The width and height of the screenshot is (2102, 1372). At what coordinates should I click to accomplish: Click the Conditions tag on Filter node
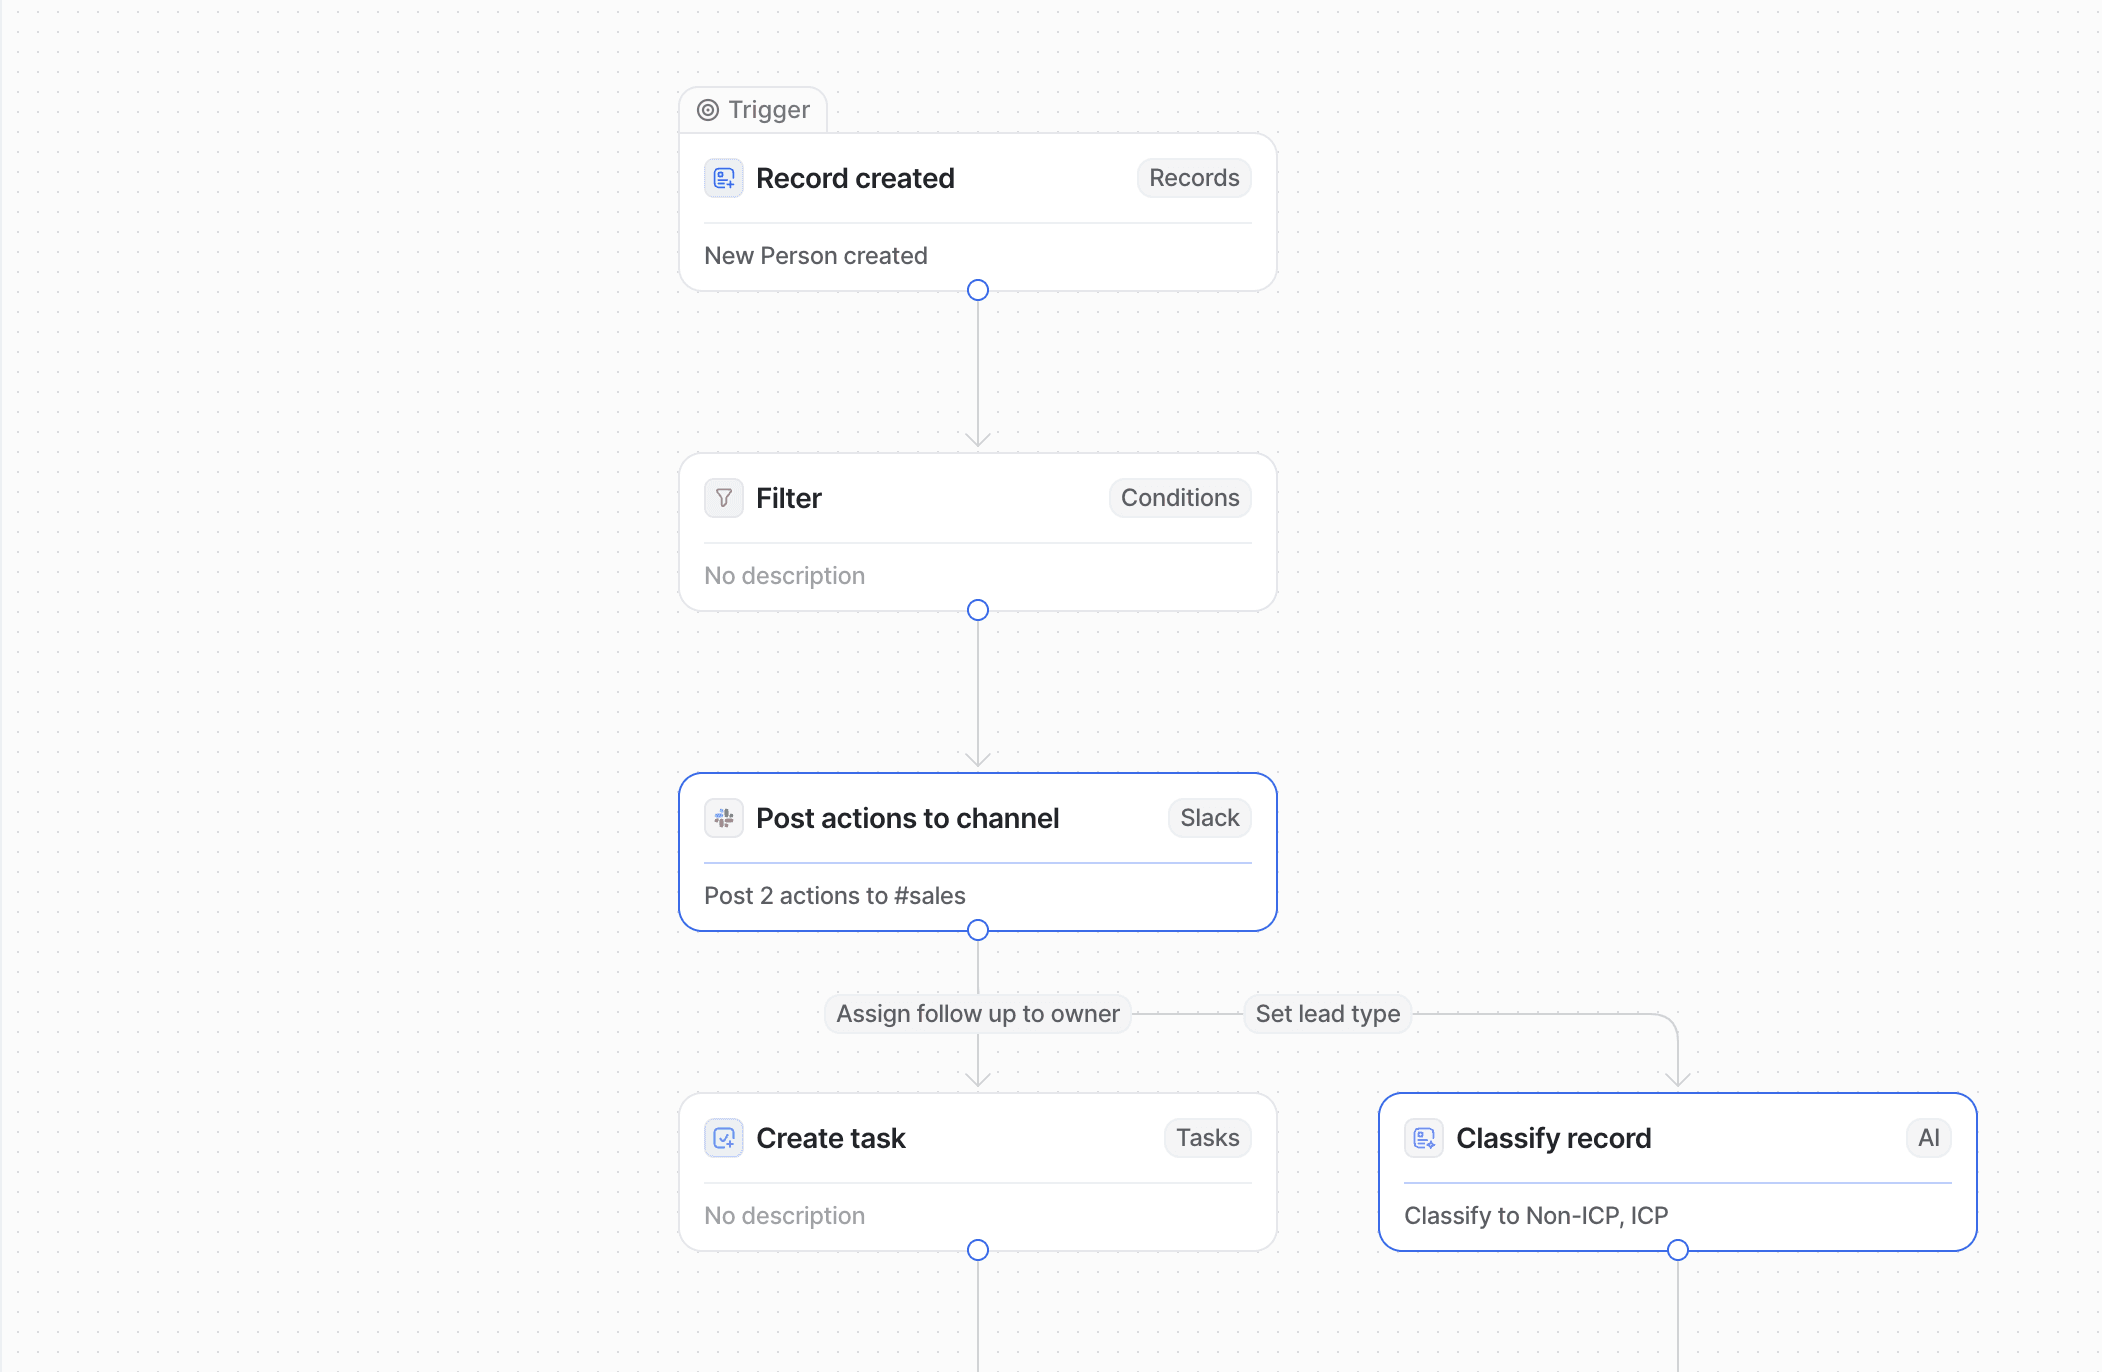coord(1178,496)
